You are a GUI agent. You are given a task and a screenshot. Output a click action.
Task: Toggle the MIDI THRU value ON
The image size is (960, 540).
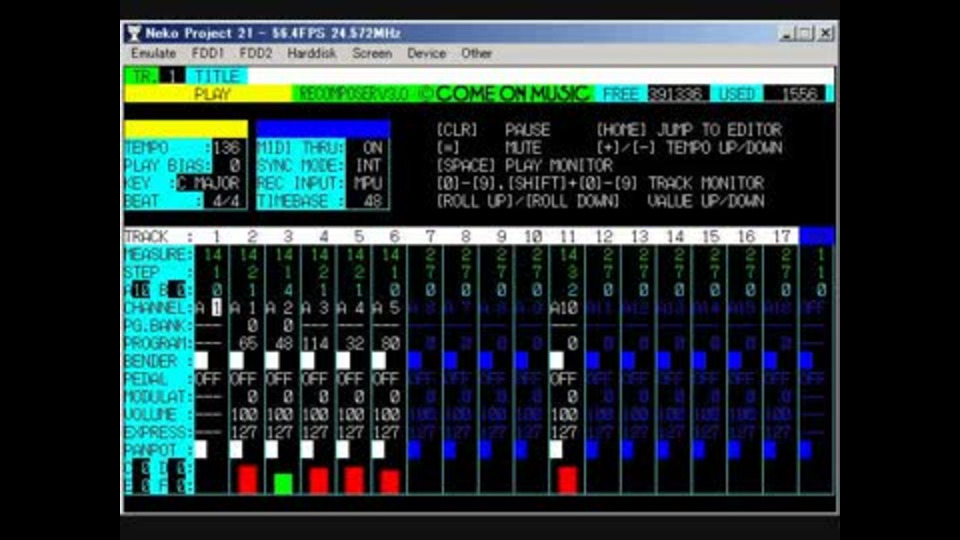point(372,148)
